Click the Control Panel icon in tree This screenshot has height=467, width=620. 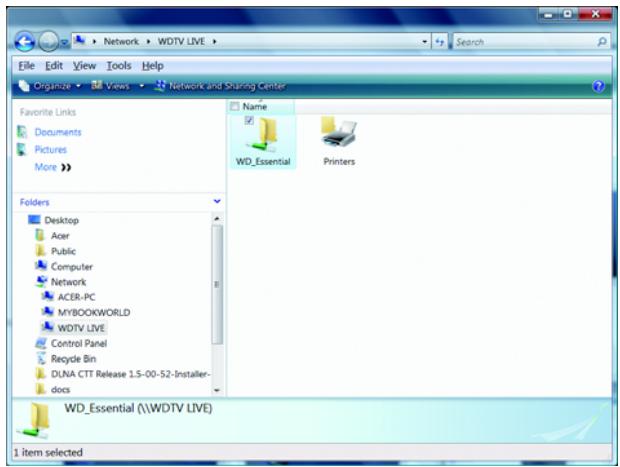point(41,343)
